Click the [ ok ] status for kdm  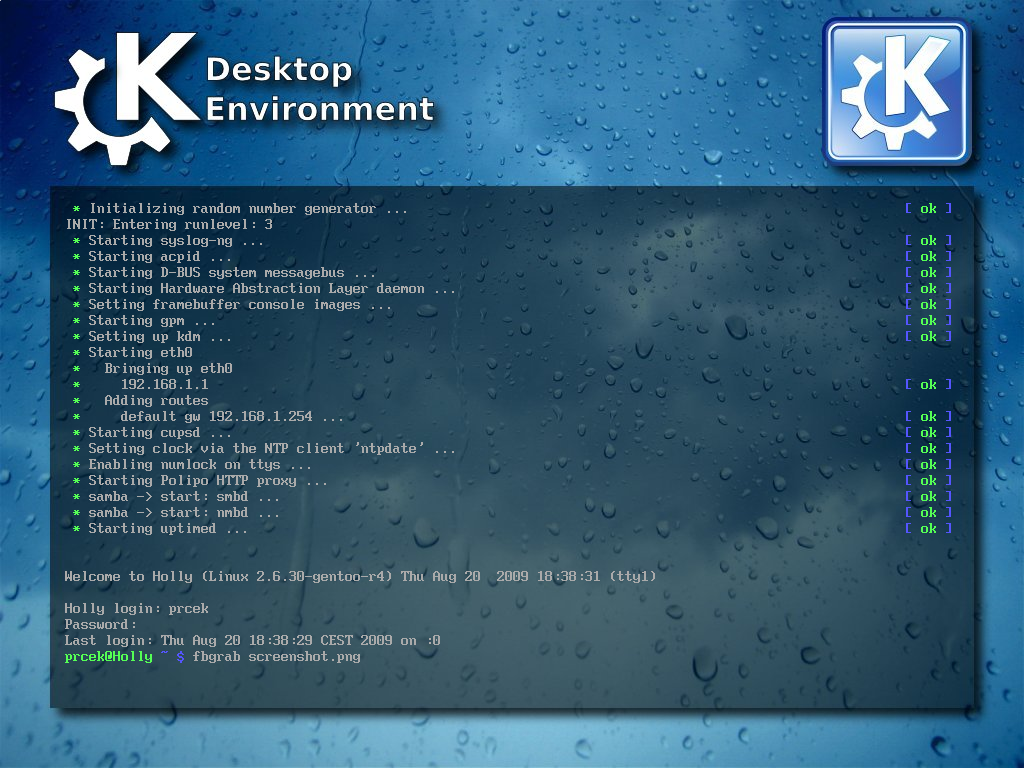coord(928,337)
